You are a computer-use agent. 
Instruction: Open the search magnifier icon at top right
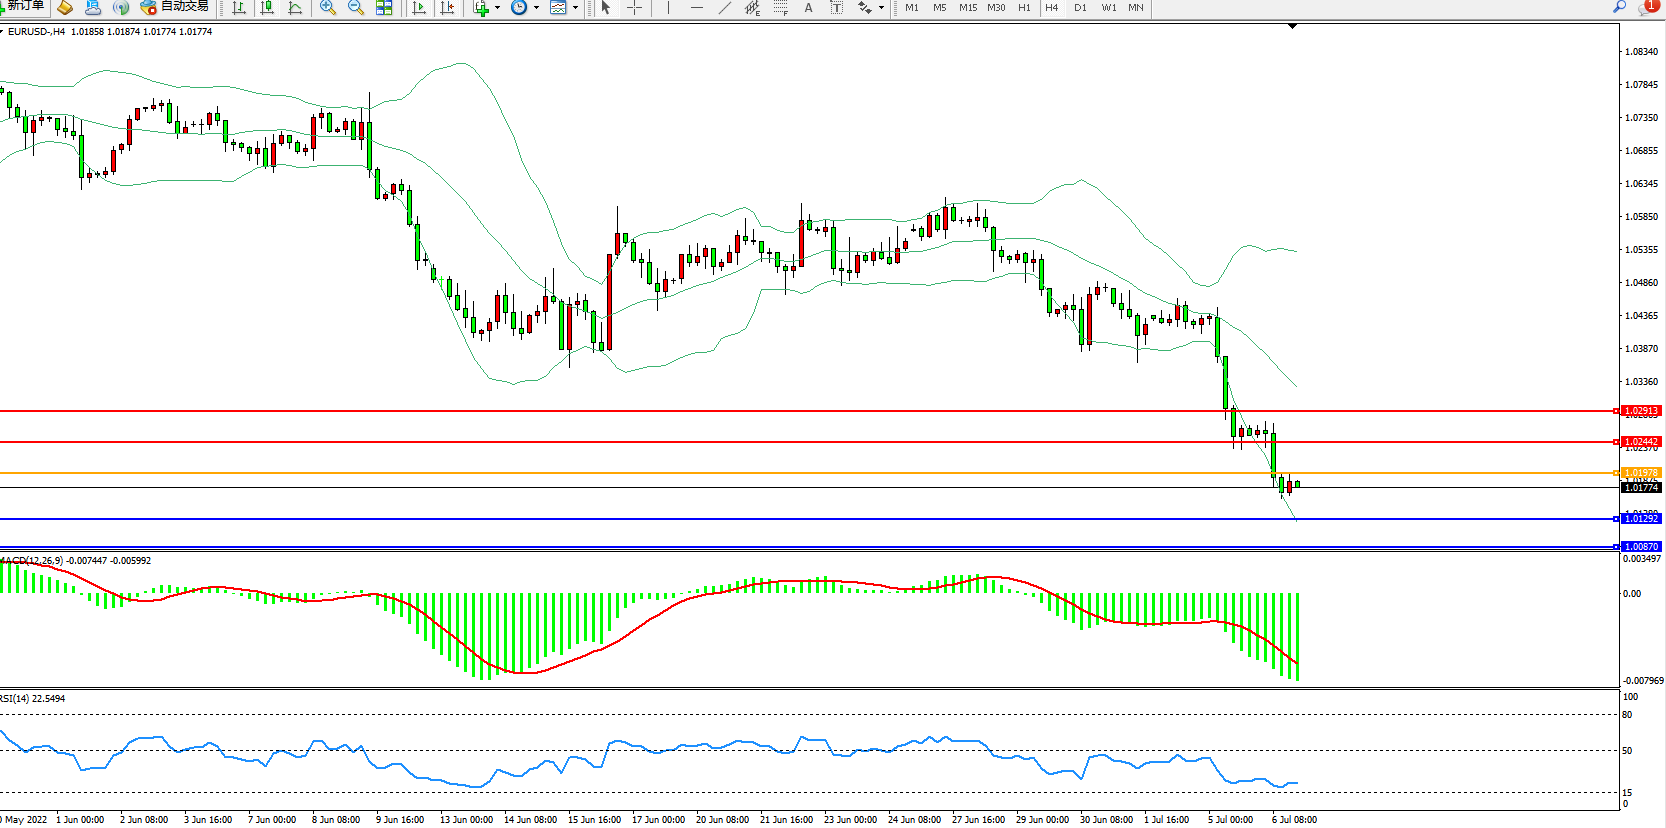click(1619, 7)
